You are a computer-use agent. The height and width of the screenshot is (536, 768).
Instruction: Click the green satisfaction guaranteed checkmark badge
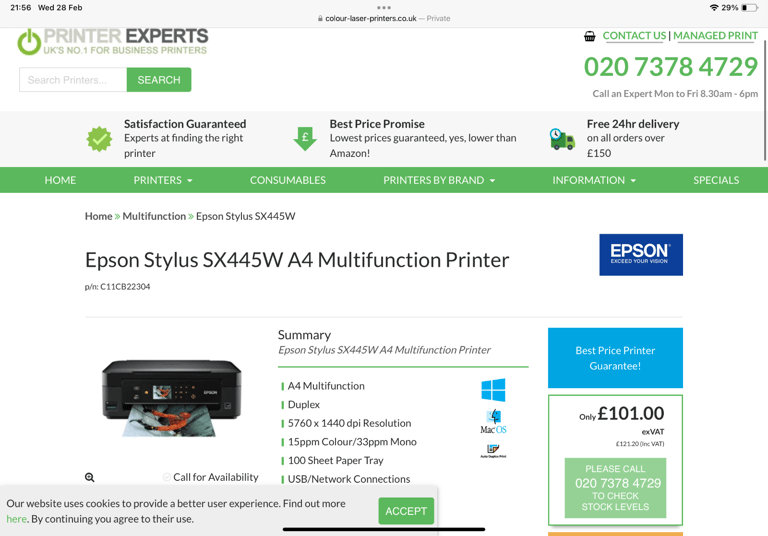coord(99,139)
